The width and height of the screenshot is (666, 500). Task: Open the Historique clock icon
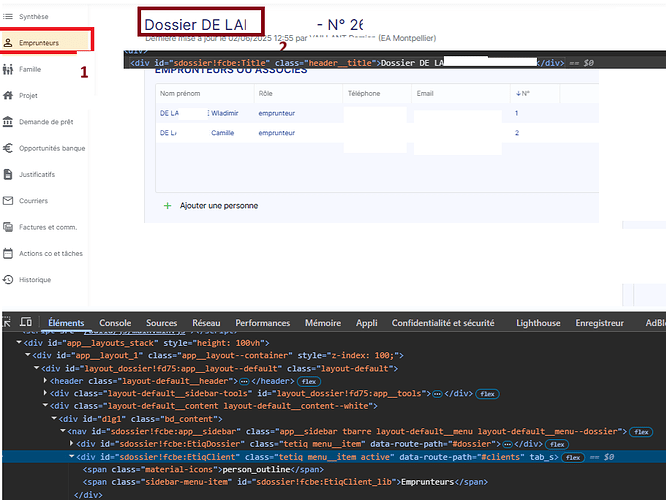pyautogui.click(x=8, y=280)
